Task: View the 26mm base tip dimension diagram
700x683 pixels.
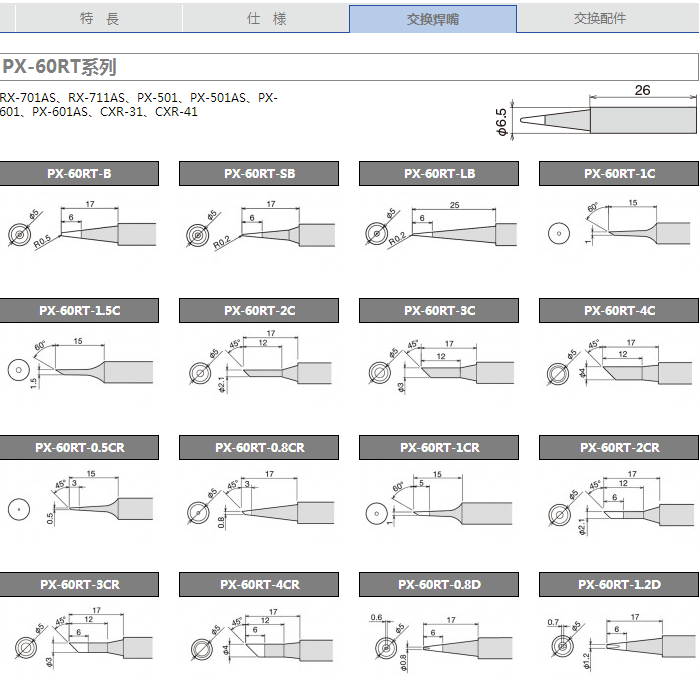Action: [x=596, y=114]
